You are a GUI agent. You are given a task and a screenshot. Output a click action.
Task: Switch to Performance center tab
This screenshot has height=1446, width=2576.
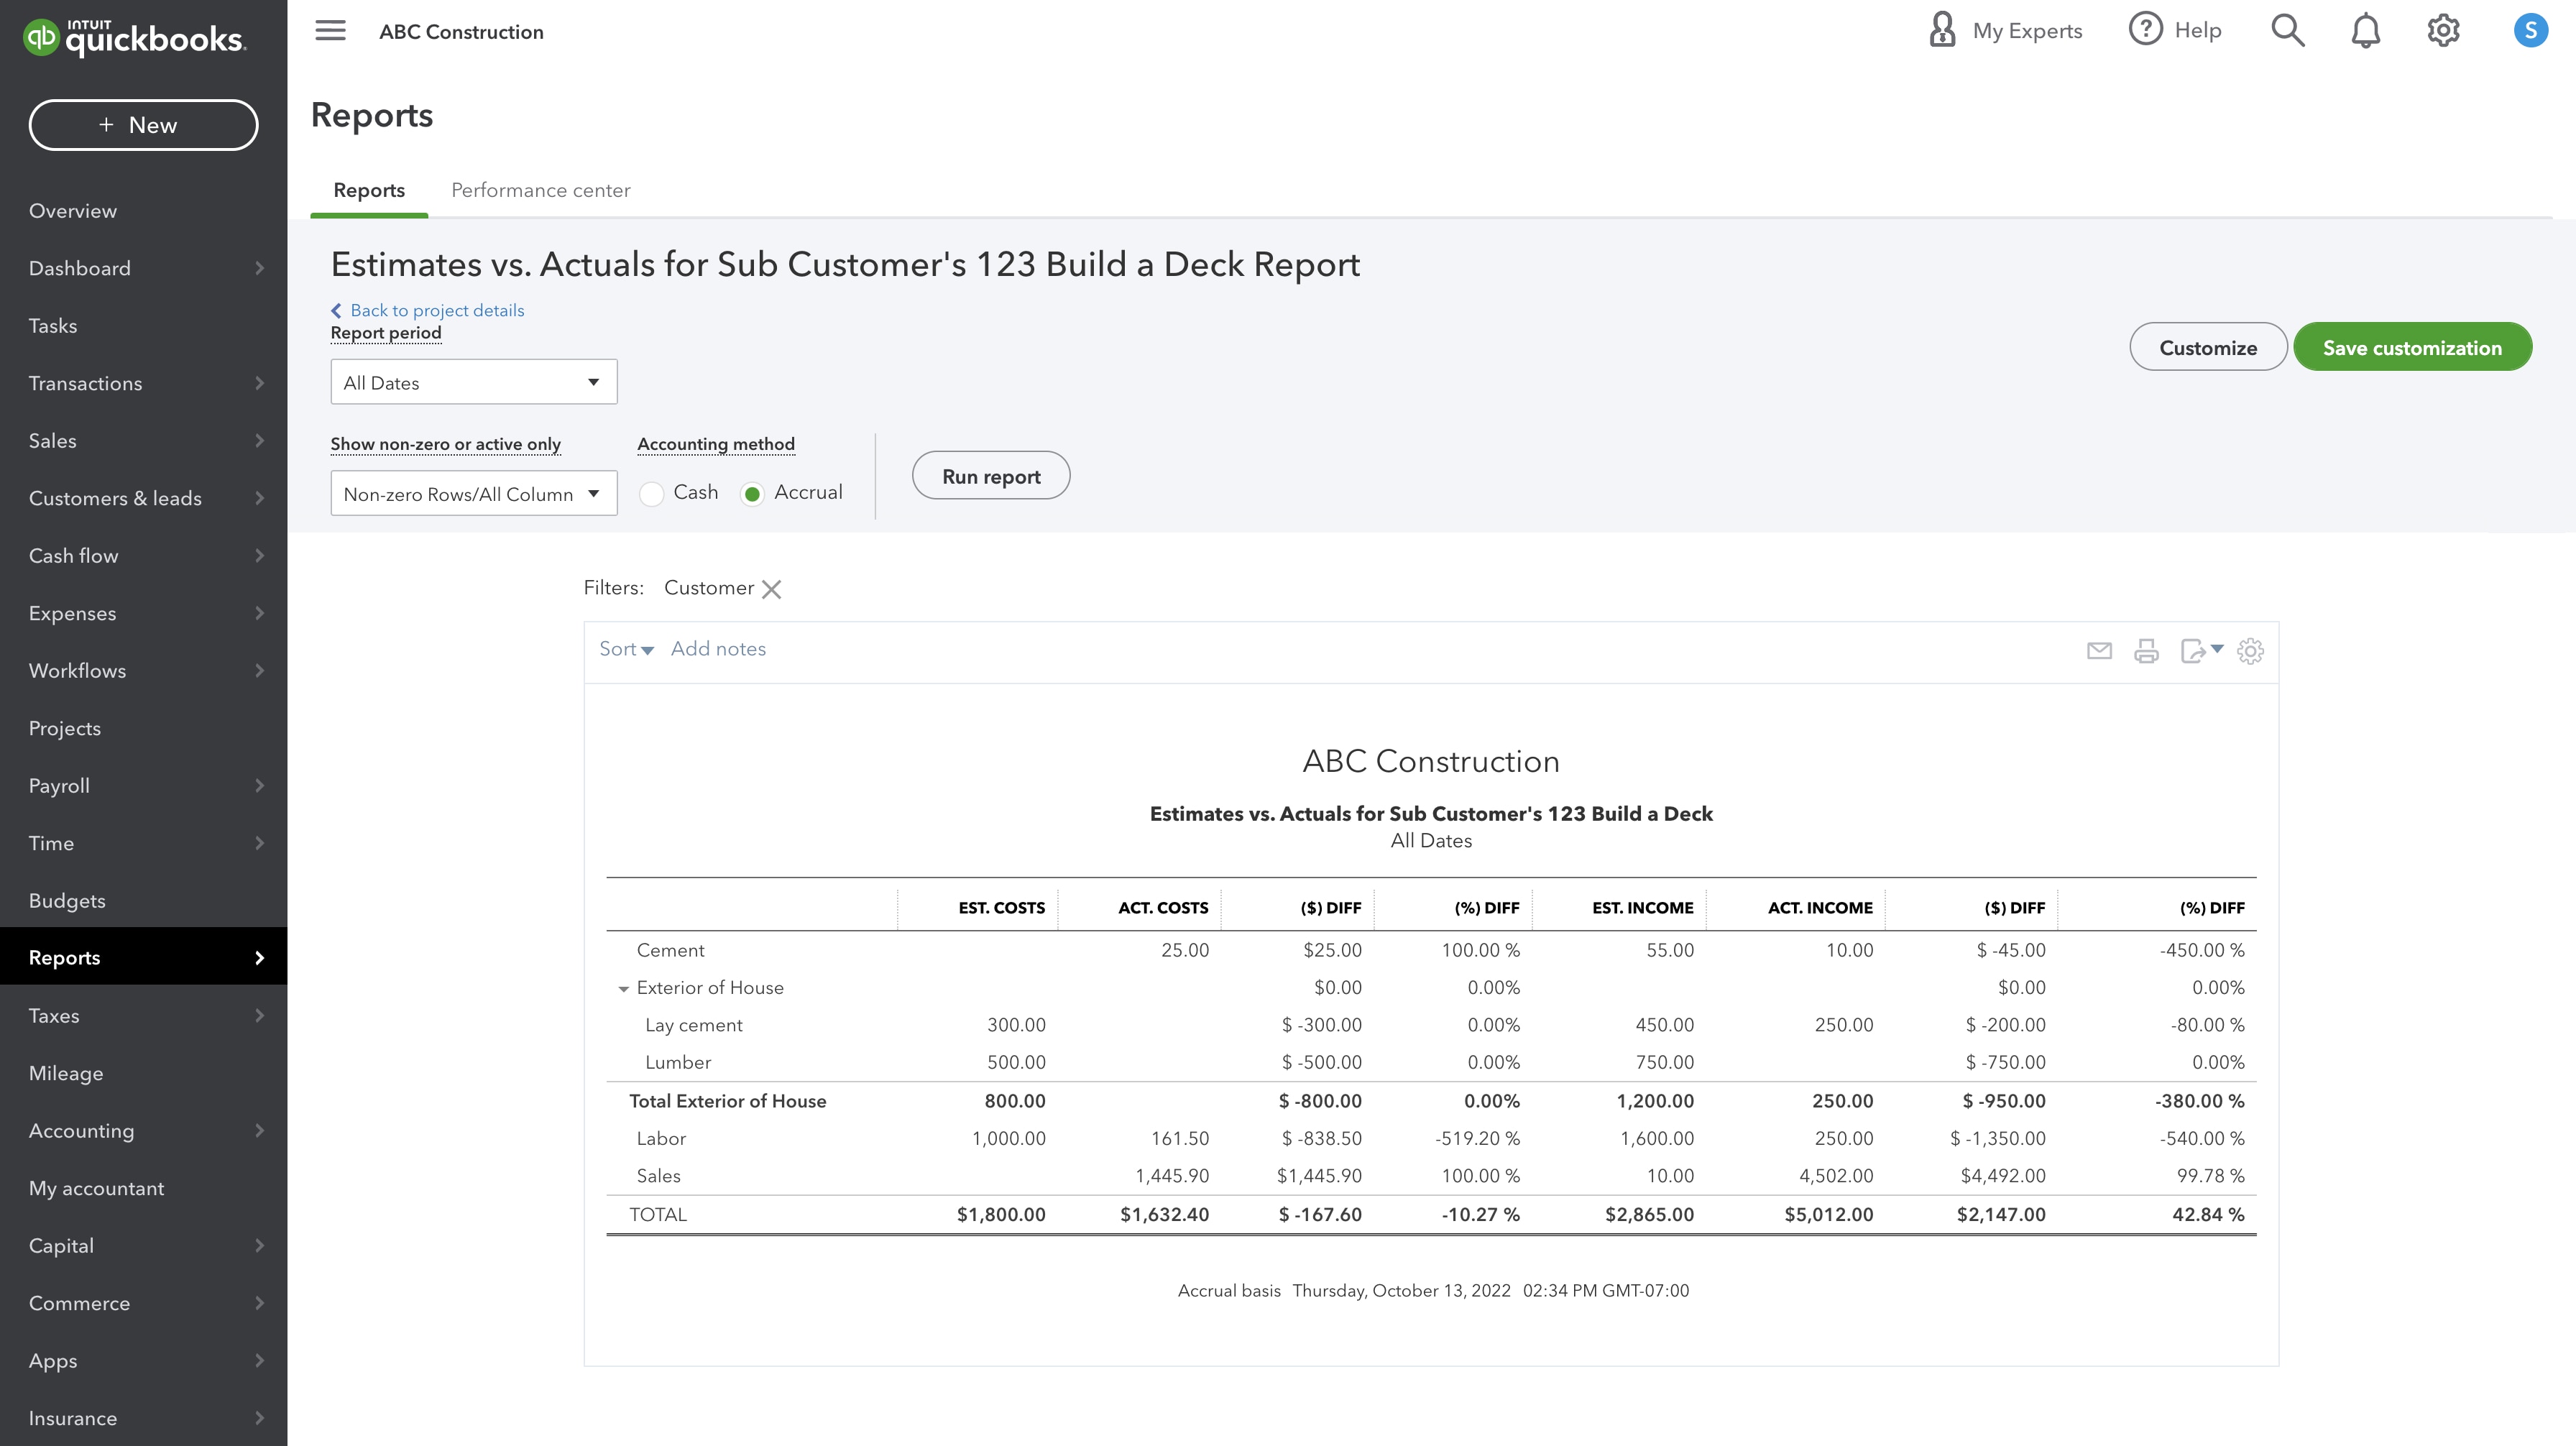coord(540,190)
